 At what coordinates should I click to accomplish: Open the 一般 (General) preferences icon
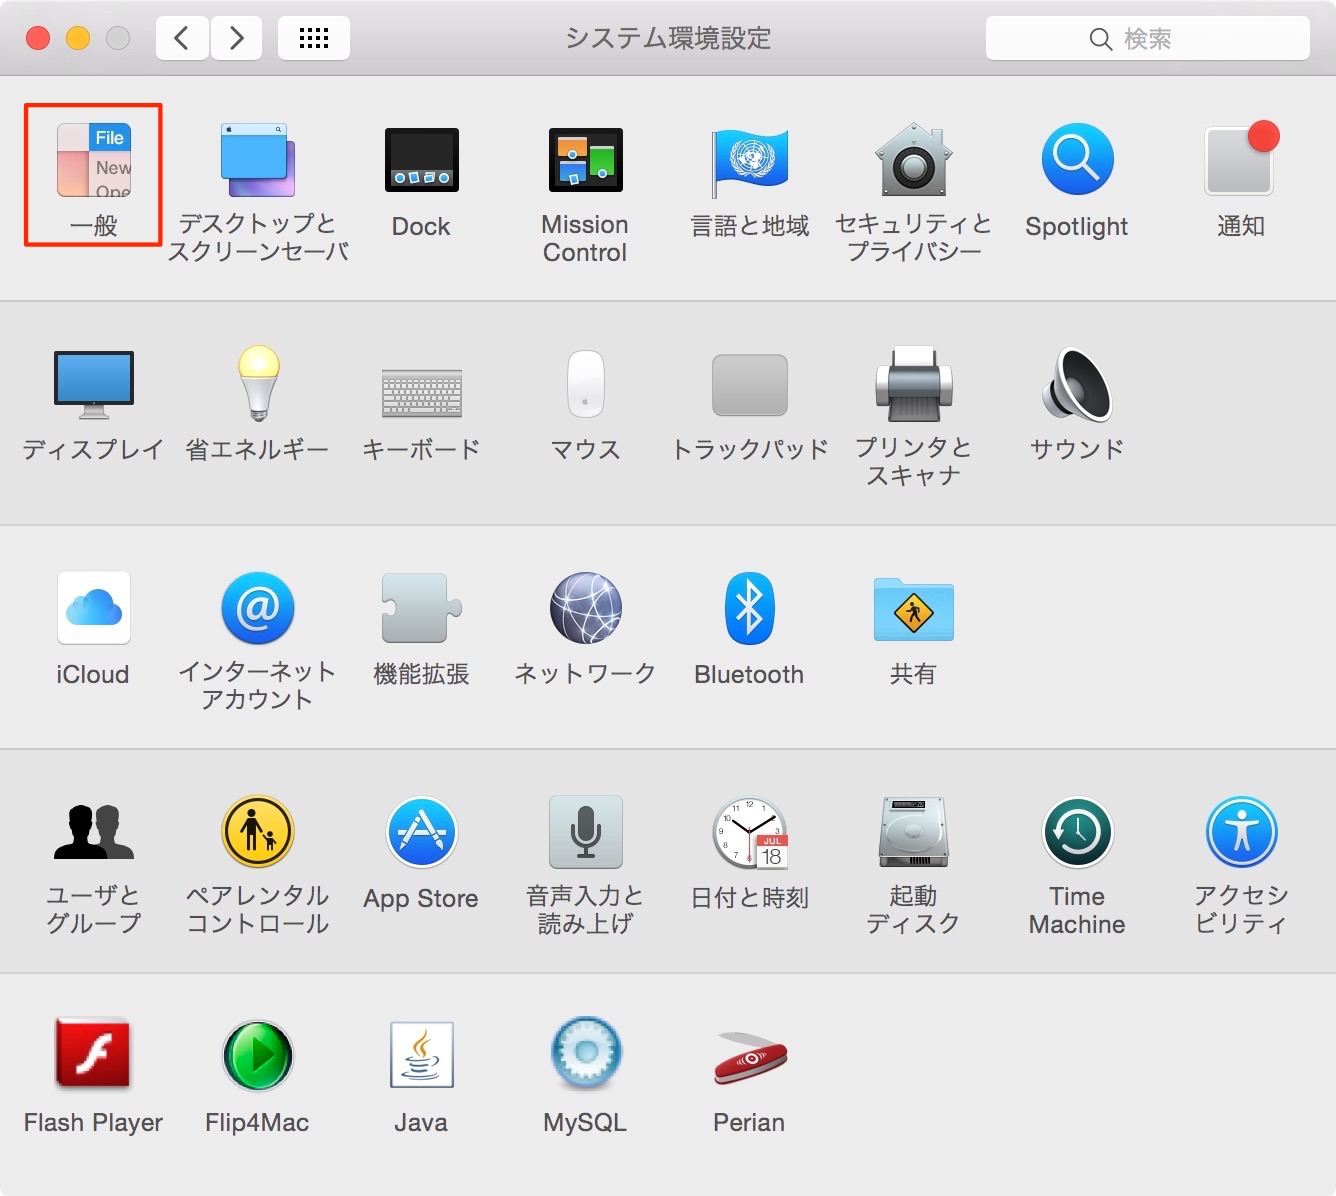[x=94, y=160]
